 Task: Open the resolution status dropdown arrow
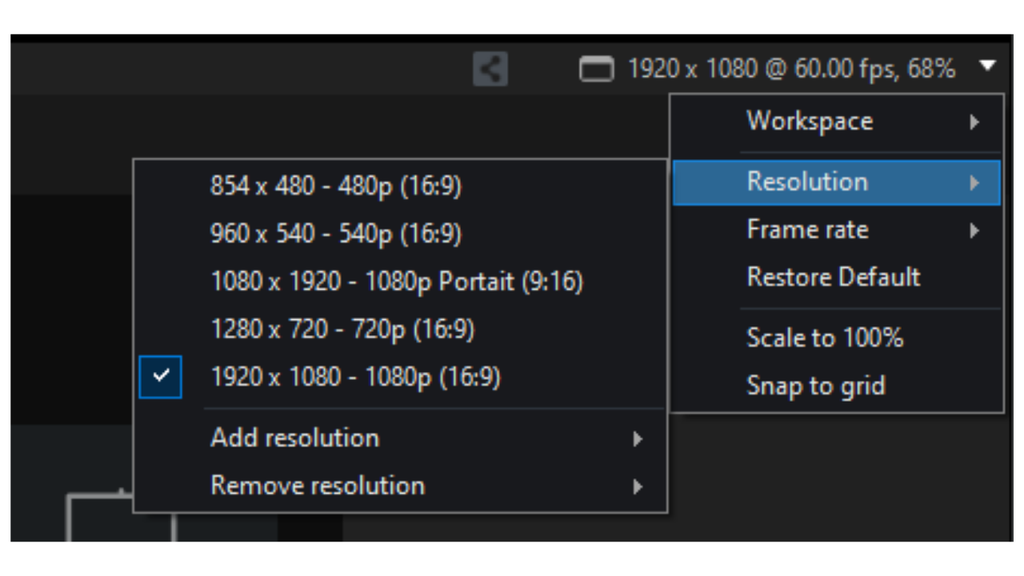(x=989, y=65)
